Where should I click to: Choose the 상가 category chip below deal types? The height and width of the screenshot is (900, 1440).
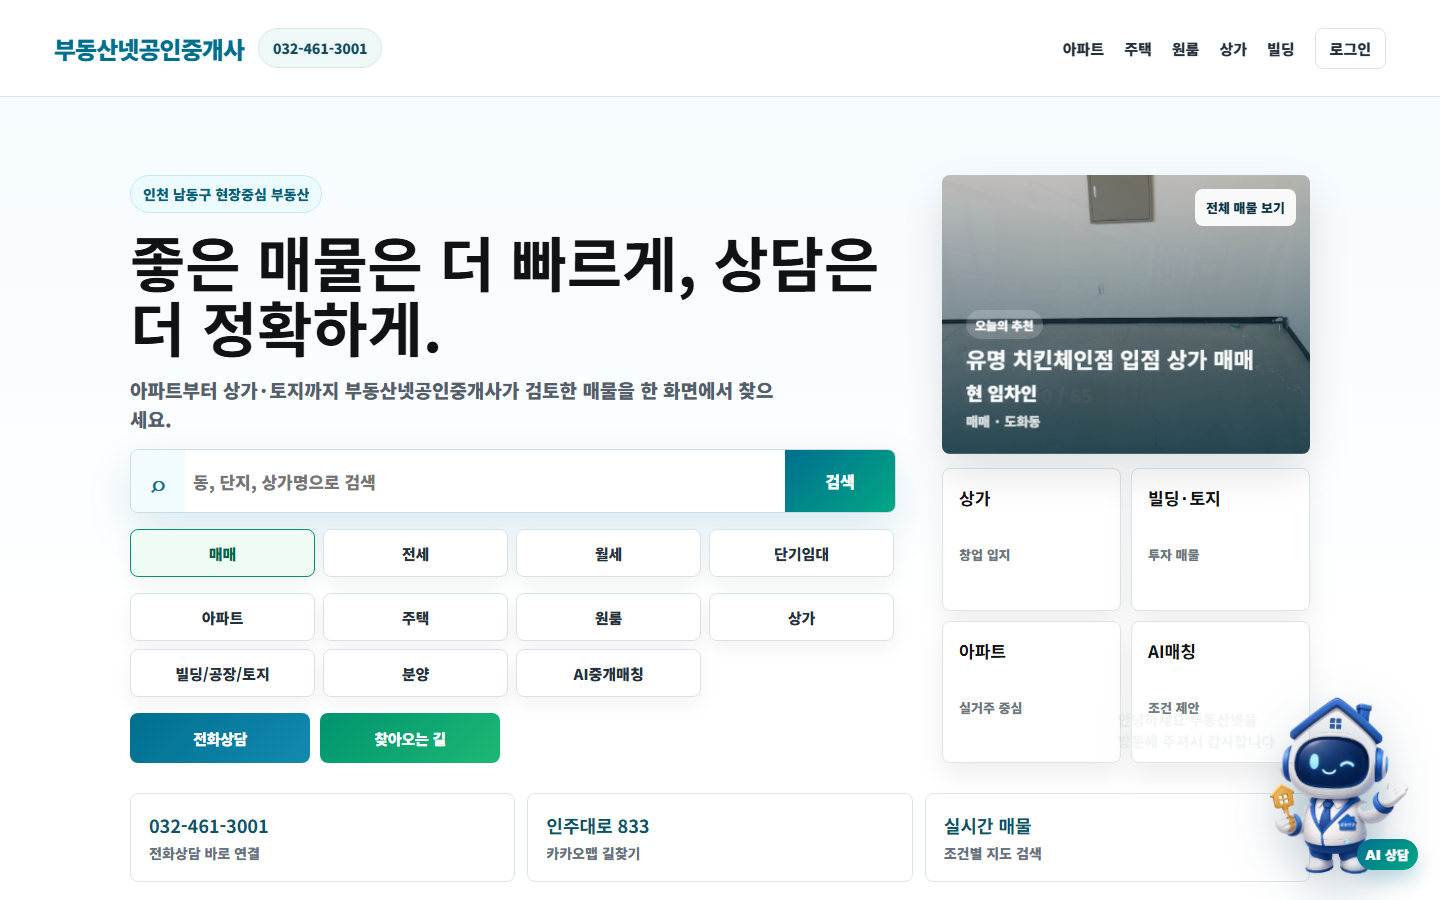click(801, 617)
